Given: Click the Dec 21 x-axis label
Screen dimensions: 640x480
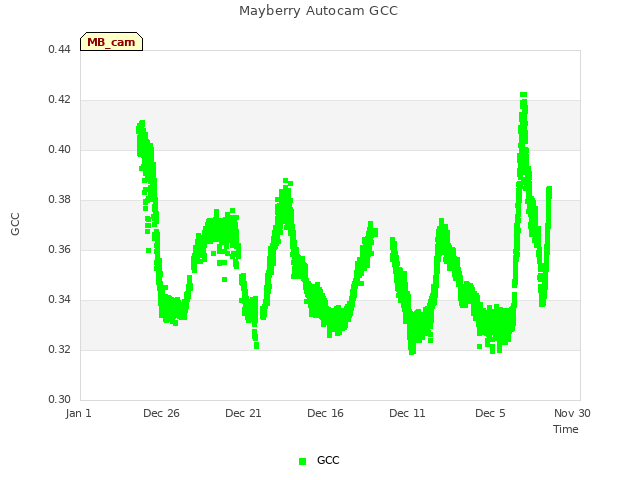Looking at the screenshot, I should [243, 413].
